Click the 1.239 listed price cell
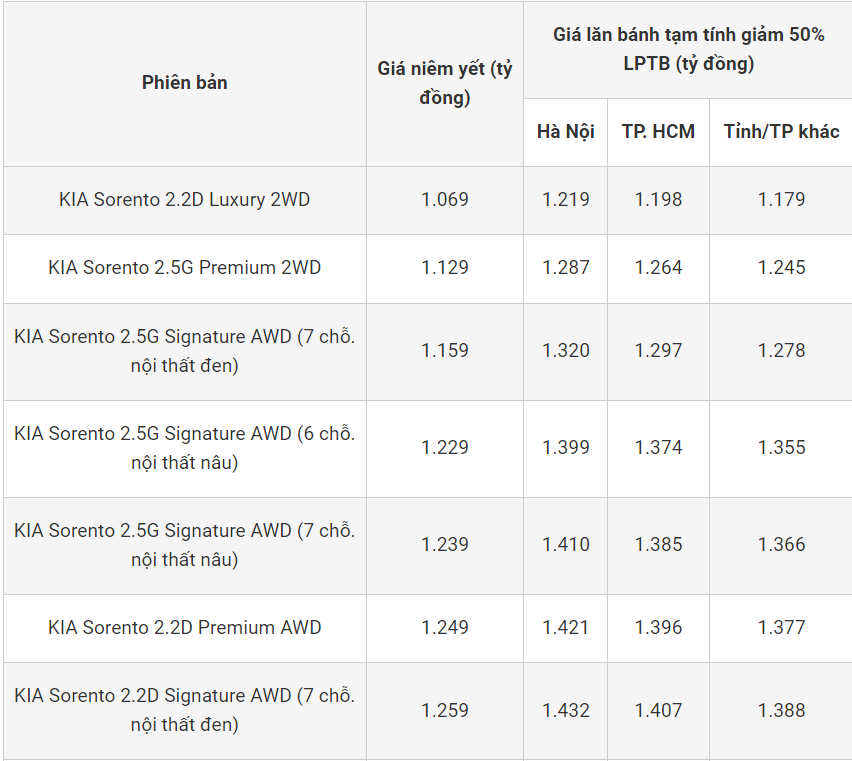 click(x=444, y=544)
